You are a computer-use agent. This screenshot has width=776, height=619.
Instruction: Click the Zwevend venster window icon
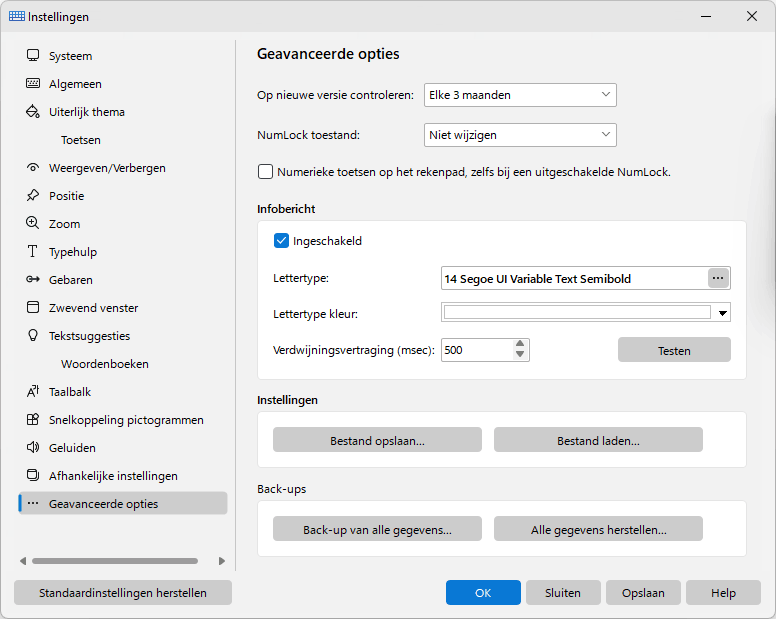coord(33,307)
